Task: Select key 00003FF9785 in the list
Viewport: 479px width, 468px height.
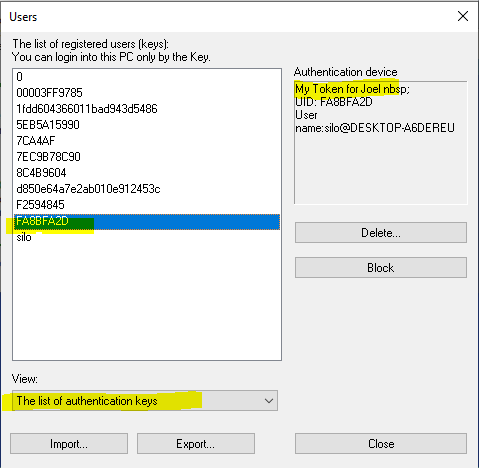Action: tap(147, 93)
